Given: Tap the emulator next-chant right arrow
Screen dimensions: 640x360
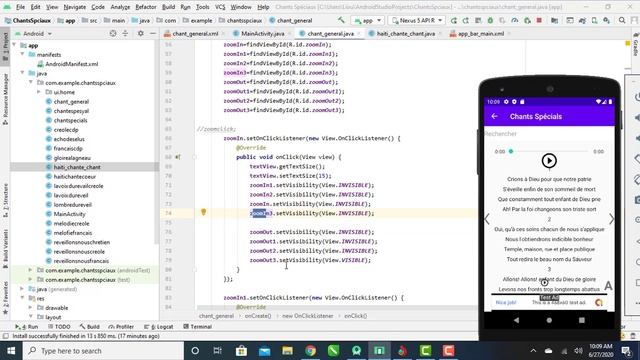Looking at the screenshot, I should (611, 219).
